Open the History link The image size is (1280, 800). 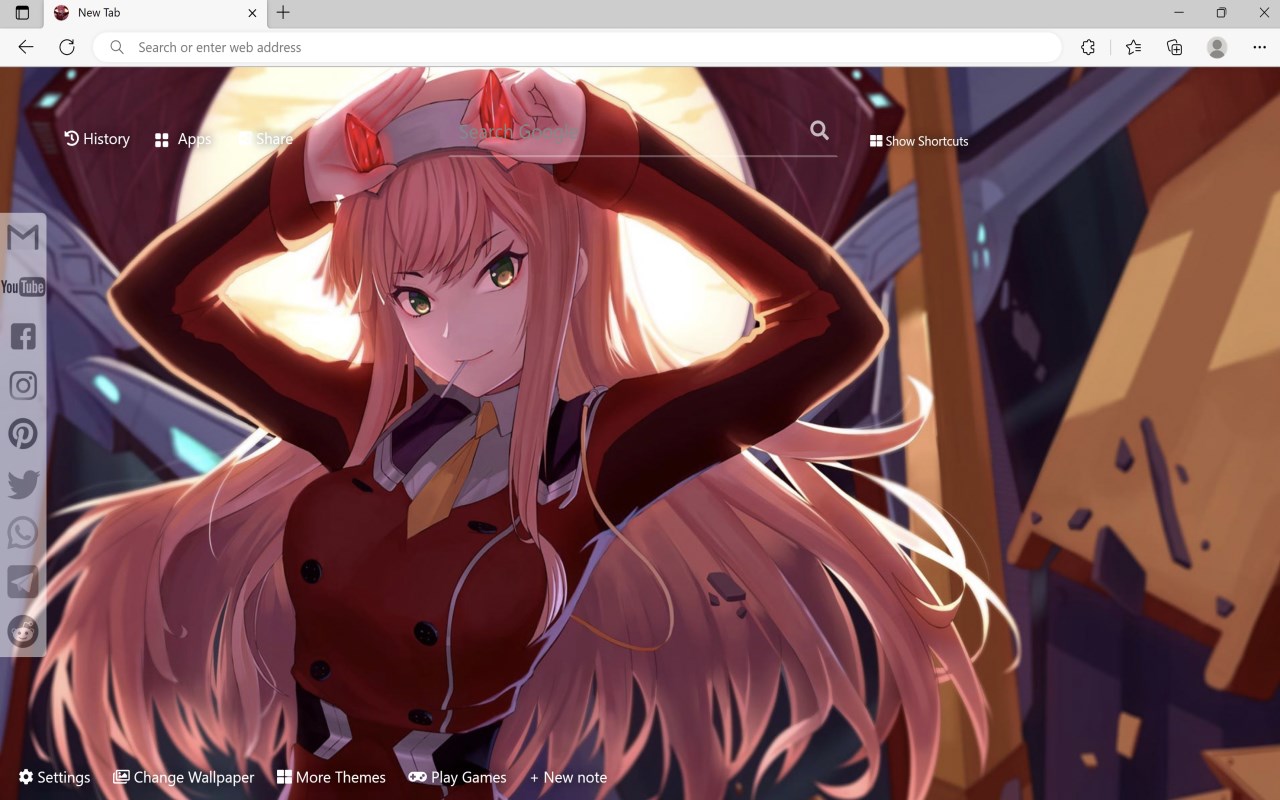tap(97, 139)
